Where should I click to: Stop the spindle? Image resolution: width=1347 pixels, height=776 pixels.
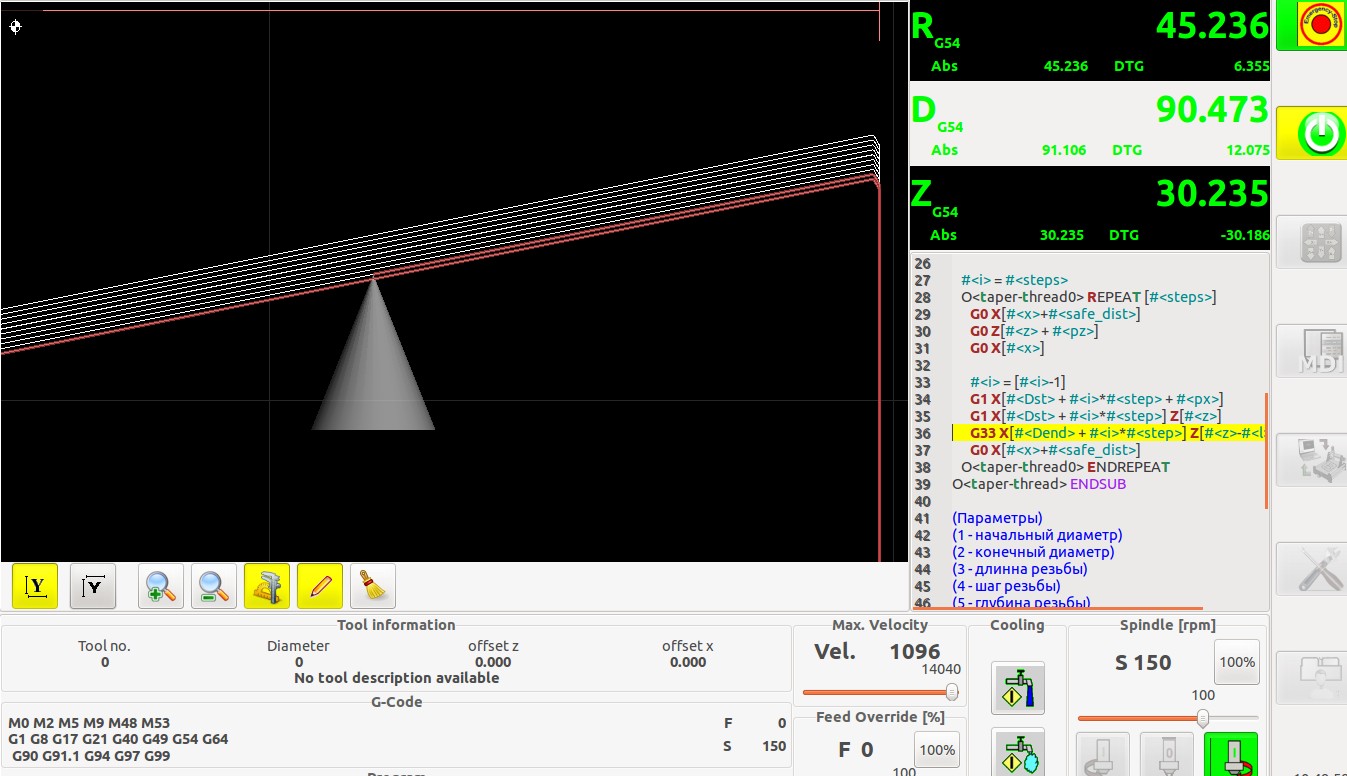pyautogui.click(x=1166, y=754)
